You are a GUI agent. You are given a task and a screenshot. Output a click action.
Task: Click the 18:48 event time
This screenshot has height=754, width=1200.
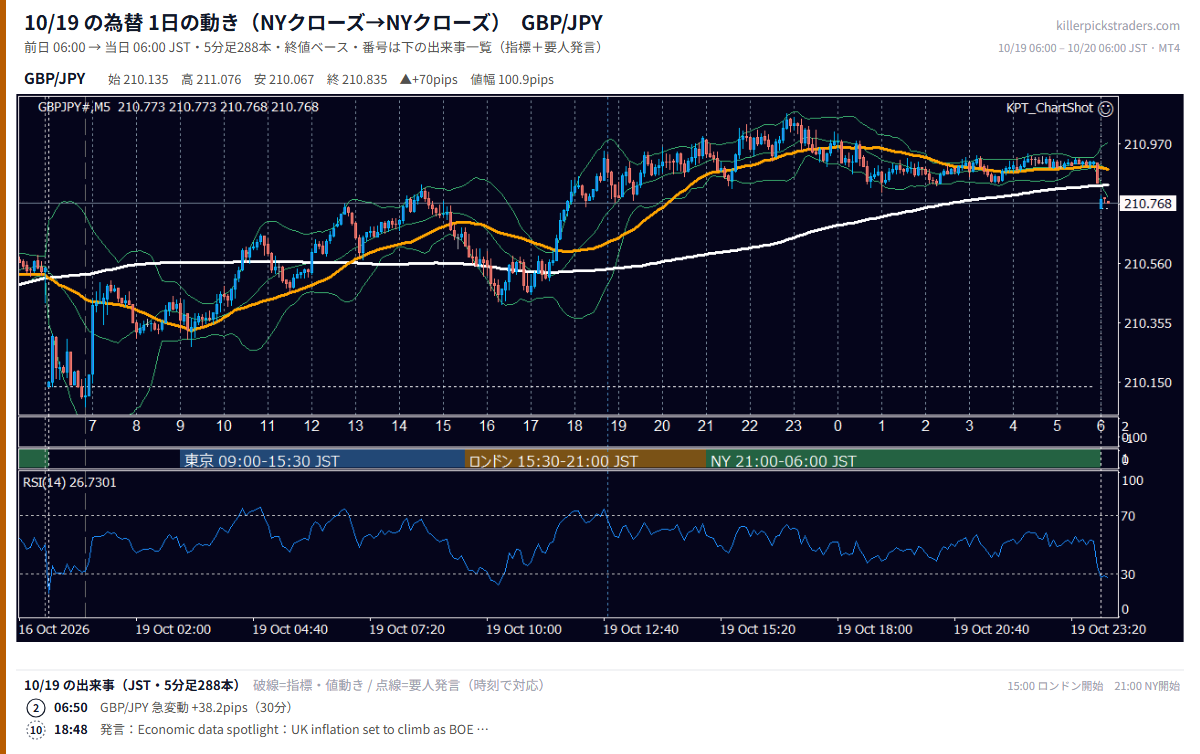coord(70,730)
